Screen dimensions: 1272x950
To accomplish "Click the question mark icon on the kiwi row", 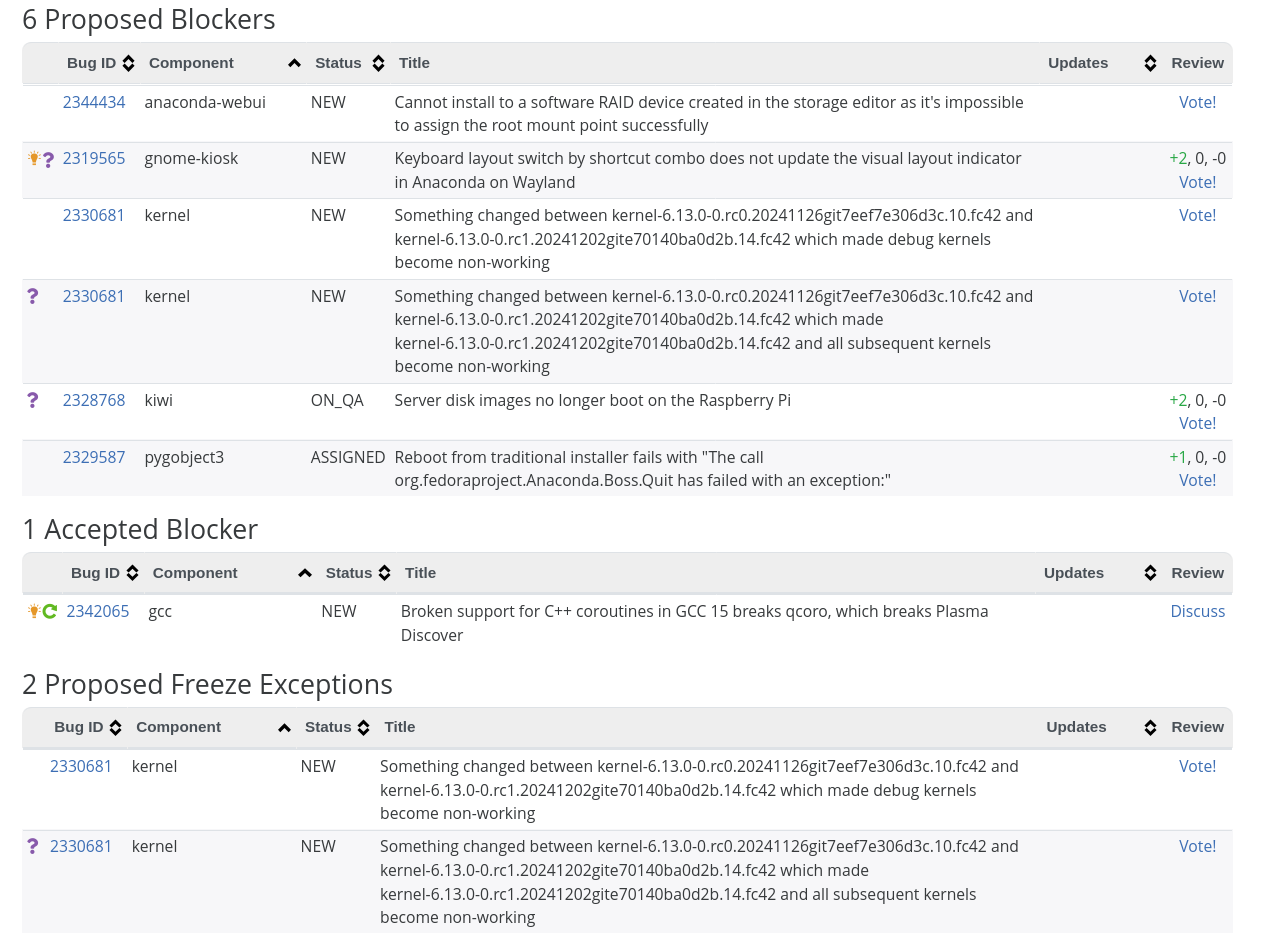I will tap(33, 400).
